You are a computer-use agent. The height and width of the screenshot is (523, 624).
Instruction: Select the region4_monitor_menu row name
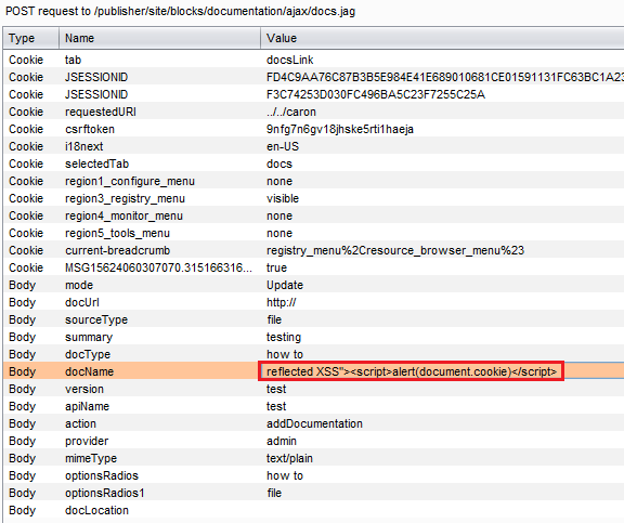[x=124, y=216]
